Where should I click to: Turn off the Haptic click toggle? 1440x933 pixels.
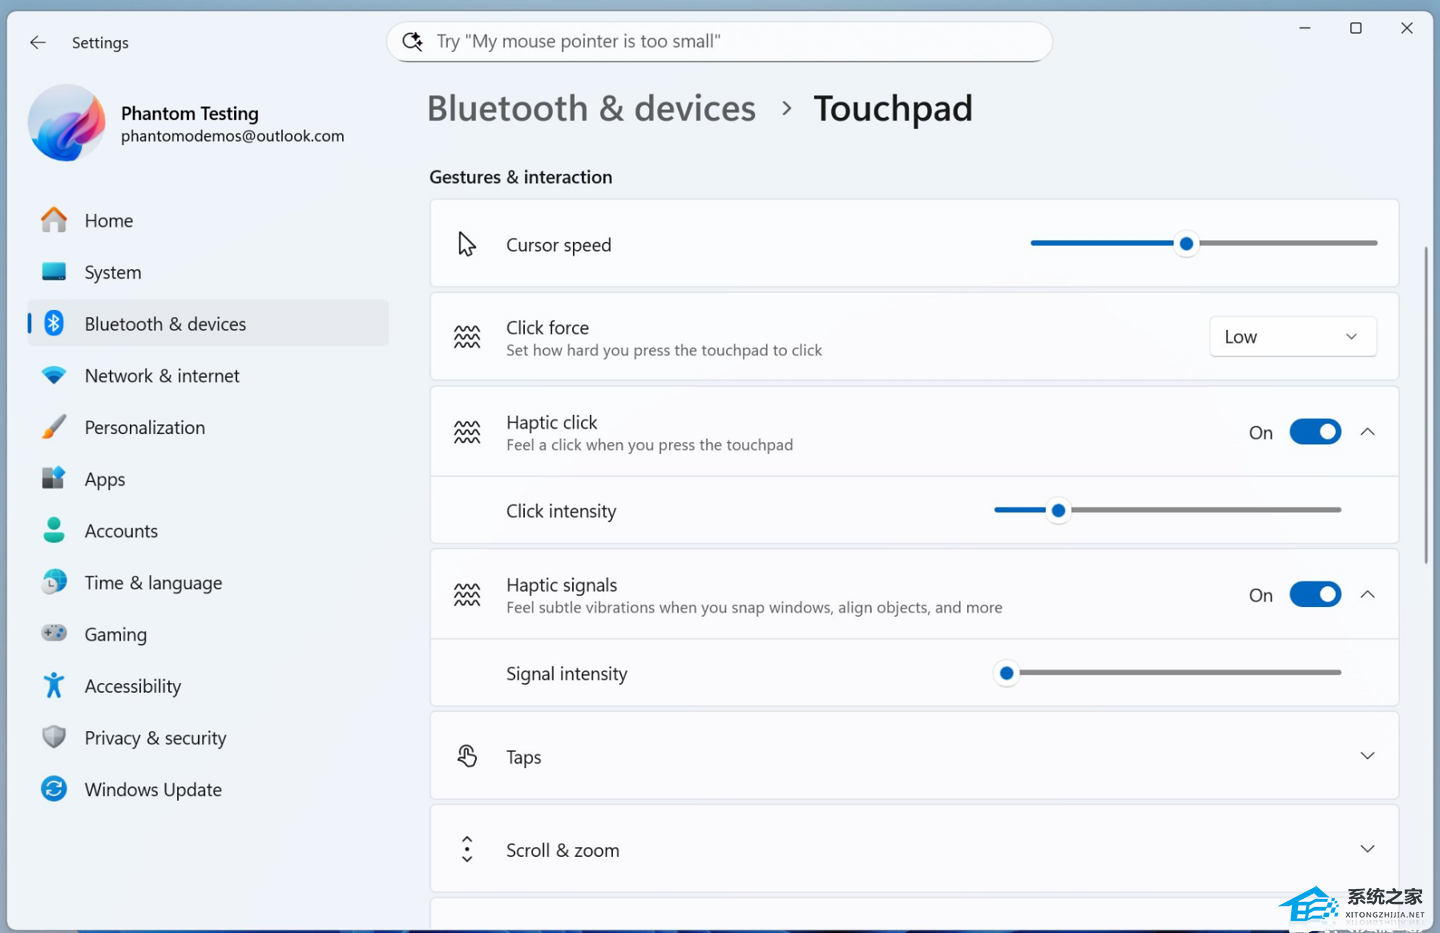[x=1314, y=432]
